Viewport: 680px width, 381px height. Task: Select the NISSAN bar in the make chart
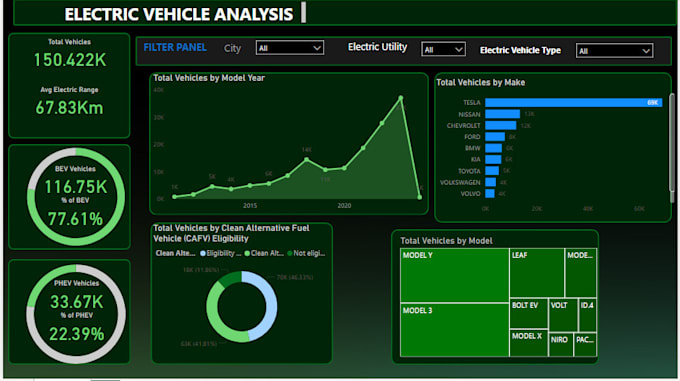(502, 114)
